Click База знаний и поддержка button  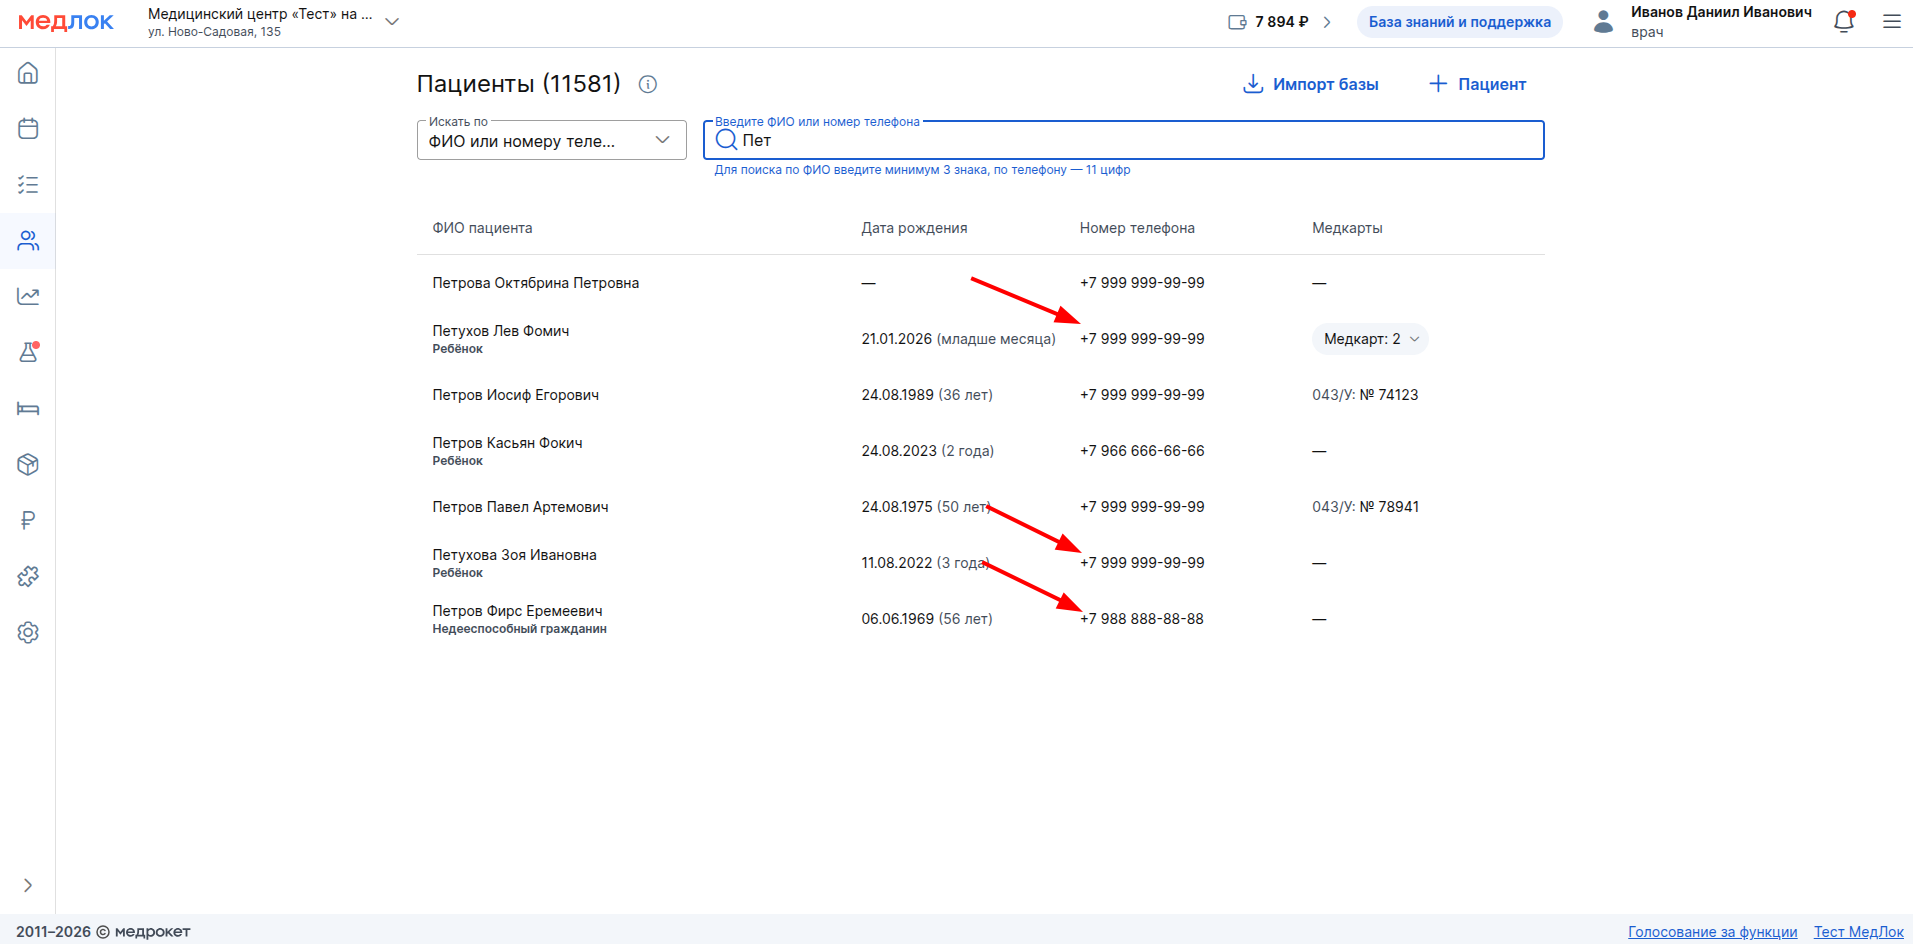(1459, 22)
